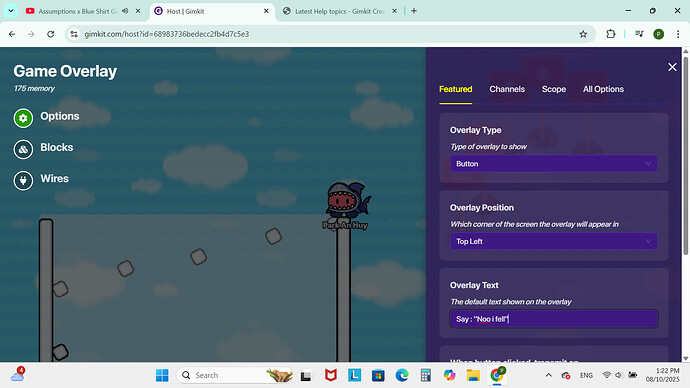Open the tab search dropdown arrow
690x388 pixels.
(x=11, y=11)
